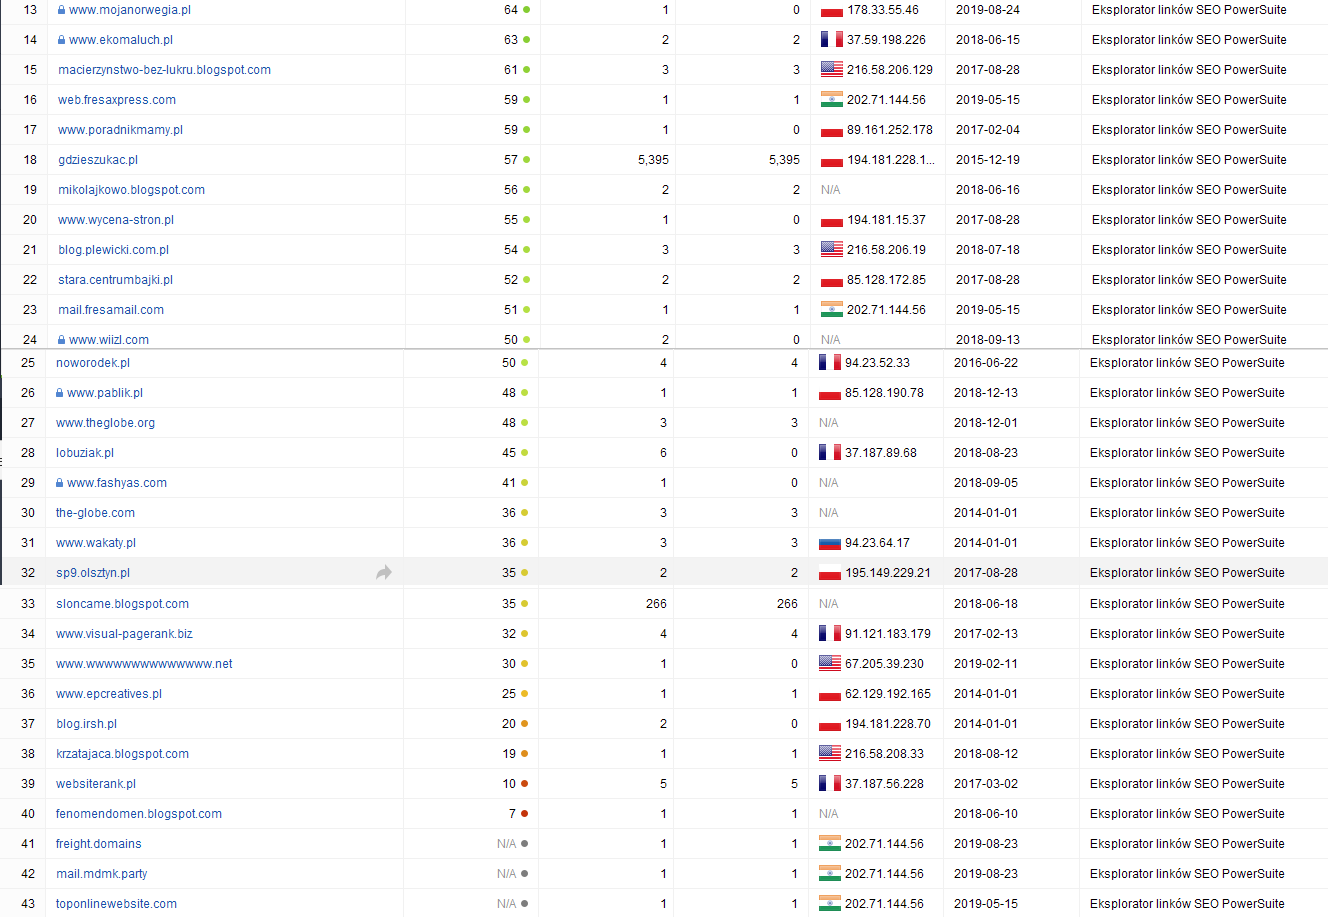Open the www.mojanorwegia.pl domain link

(x=130, y=10)
